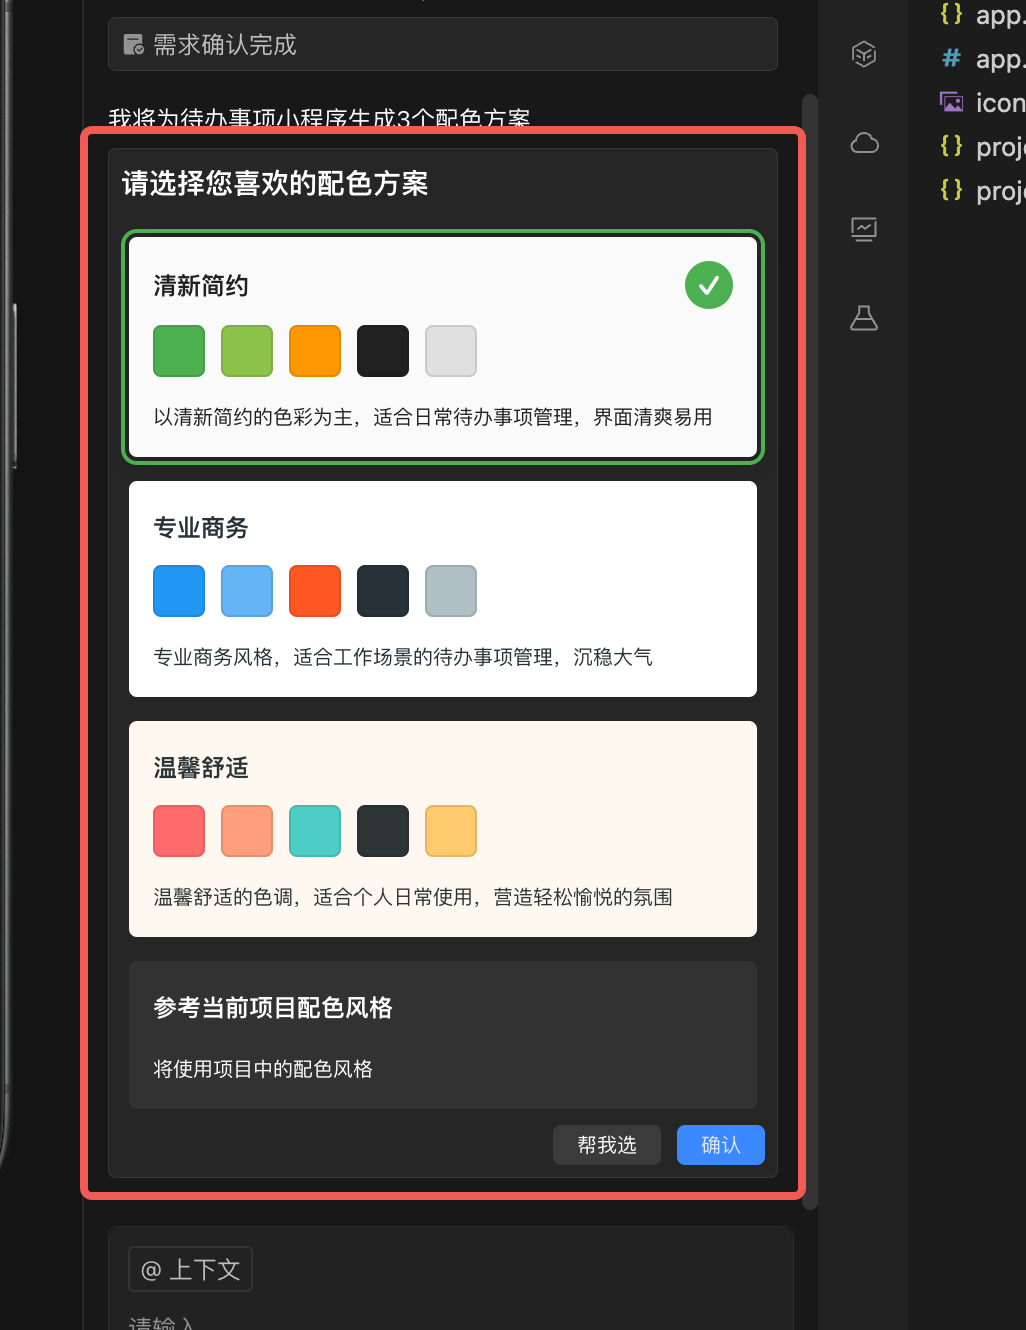The height and width of the screenshot is (1330, 1026).
Task: Click the 3D cube icon in sidebar
Action: click(x=864, y=54)
